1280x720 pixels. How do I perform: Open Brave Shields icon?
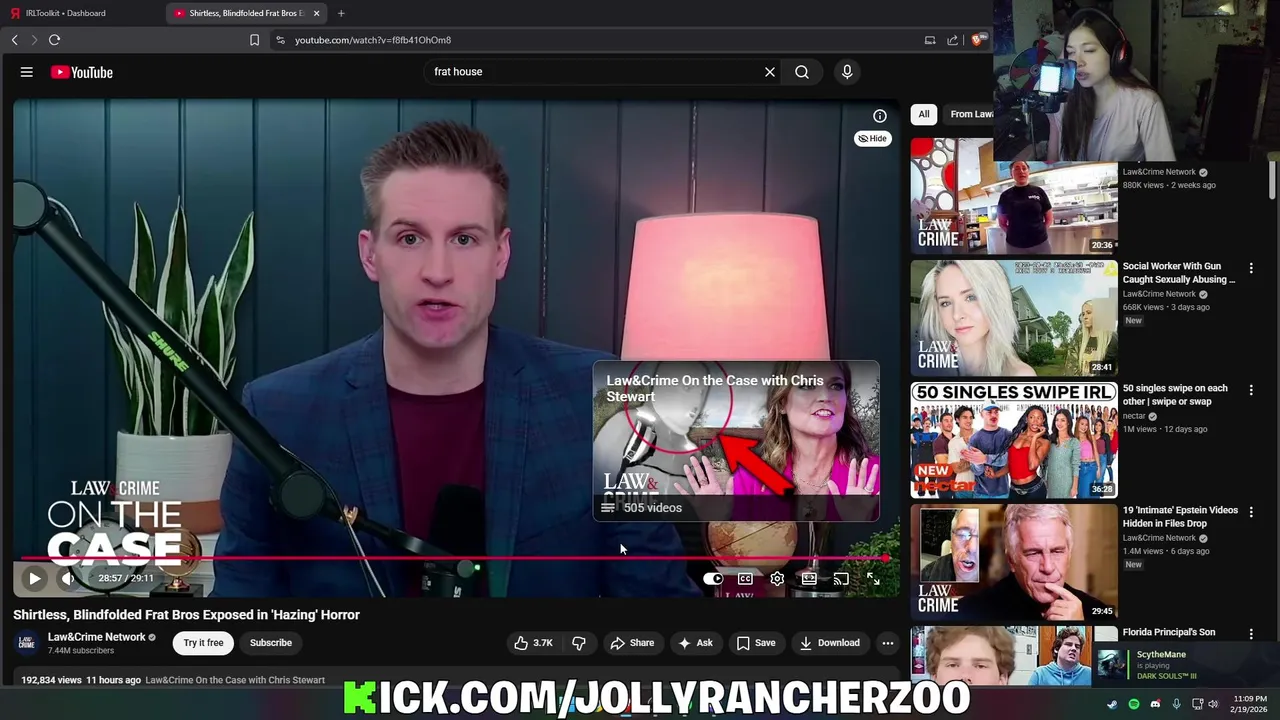pyautogui.click(x=977, y=40)
